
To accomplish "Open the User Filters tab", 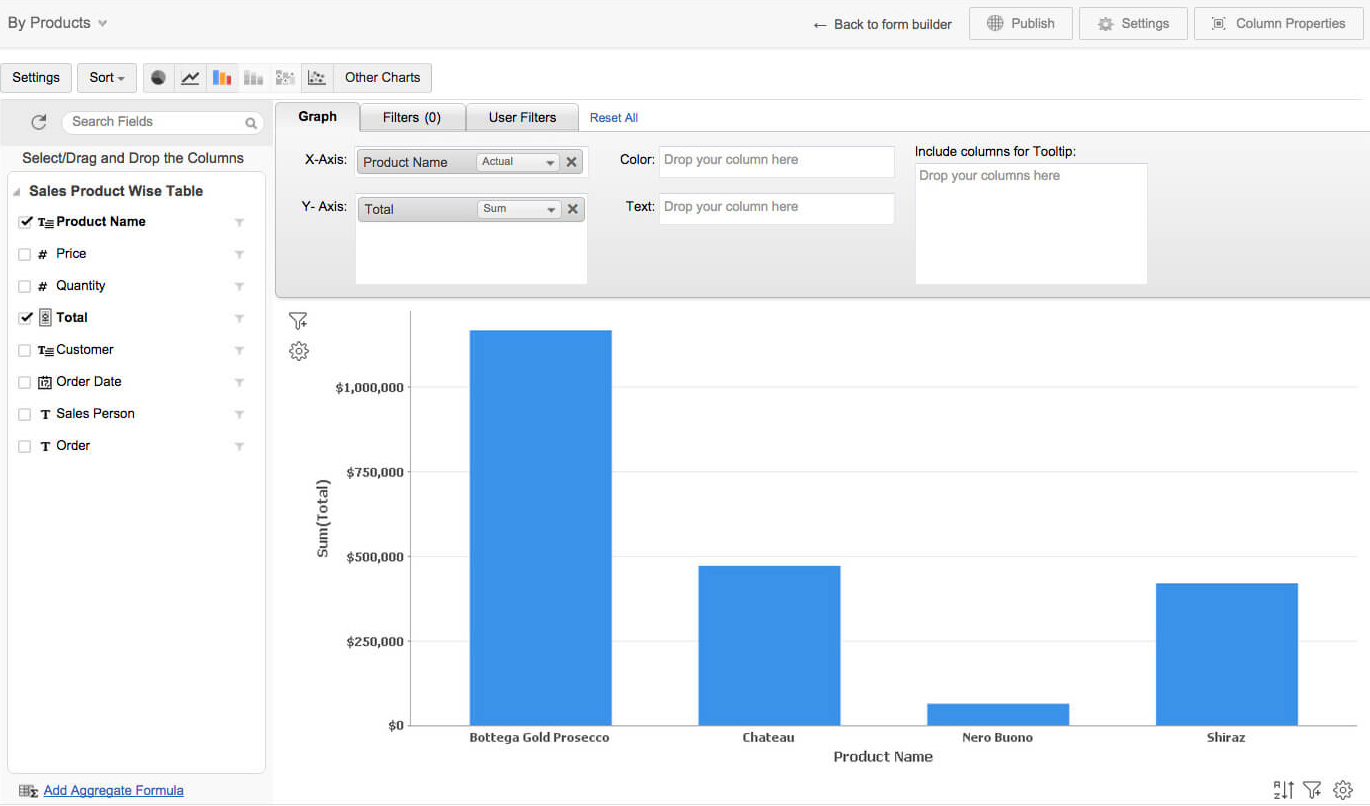I will coord(522,117).
